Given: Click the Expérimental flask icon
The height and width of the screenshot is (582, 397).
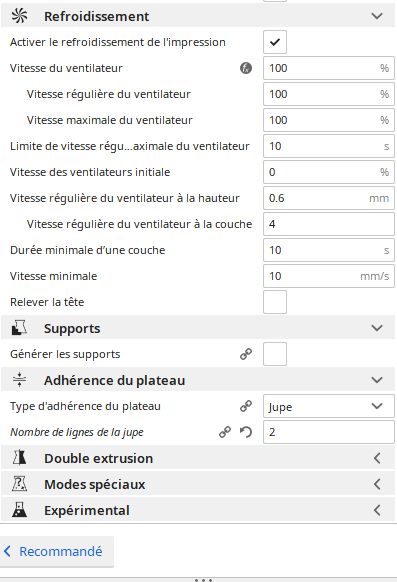Looking at the screenshot, I should point(19,510).
